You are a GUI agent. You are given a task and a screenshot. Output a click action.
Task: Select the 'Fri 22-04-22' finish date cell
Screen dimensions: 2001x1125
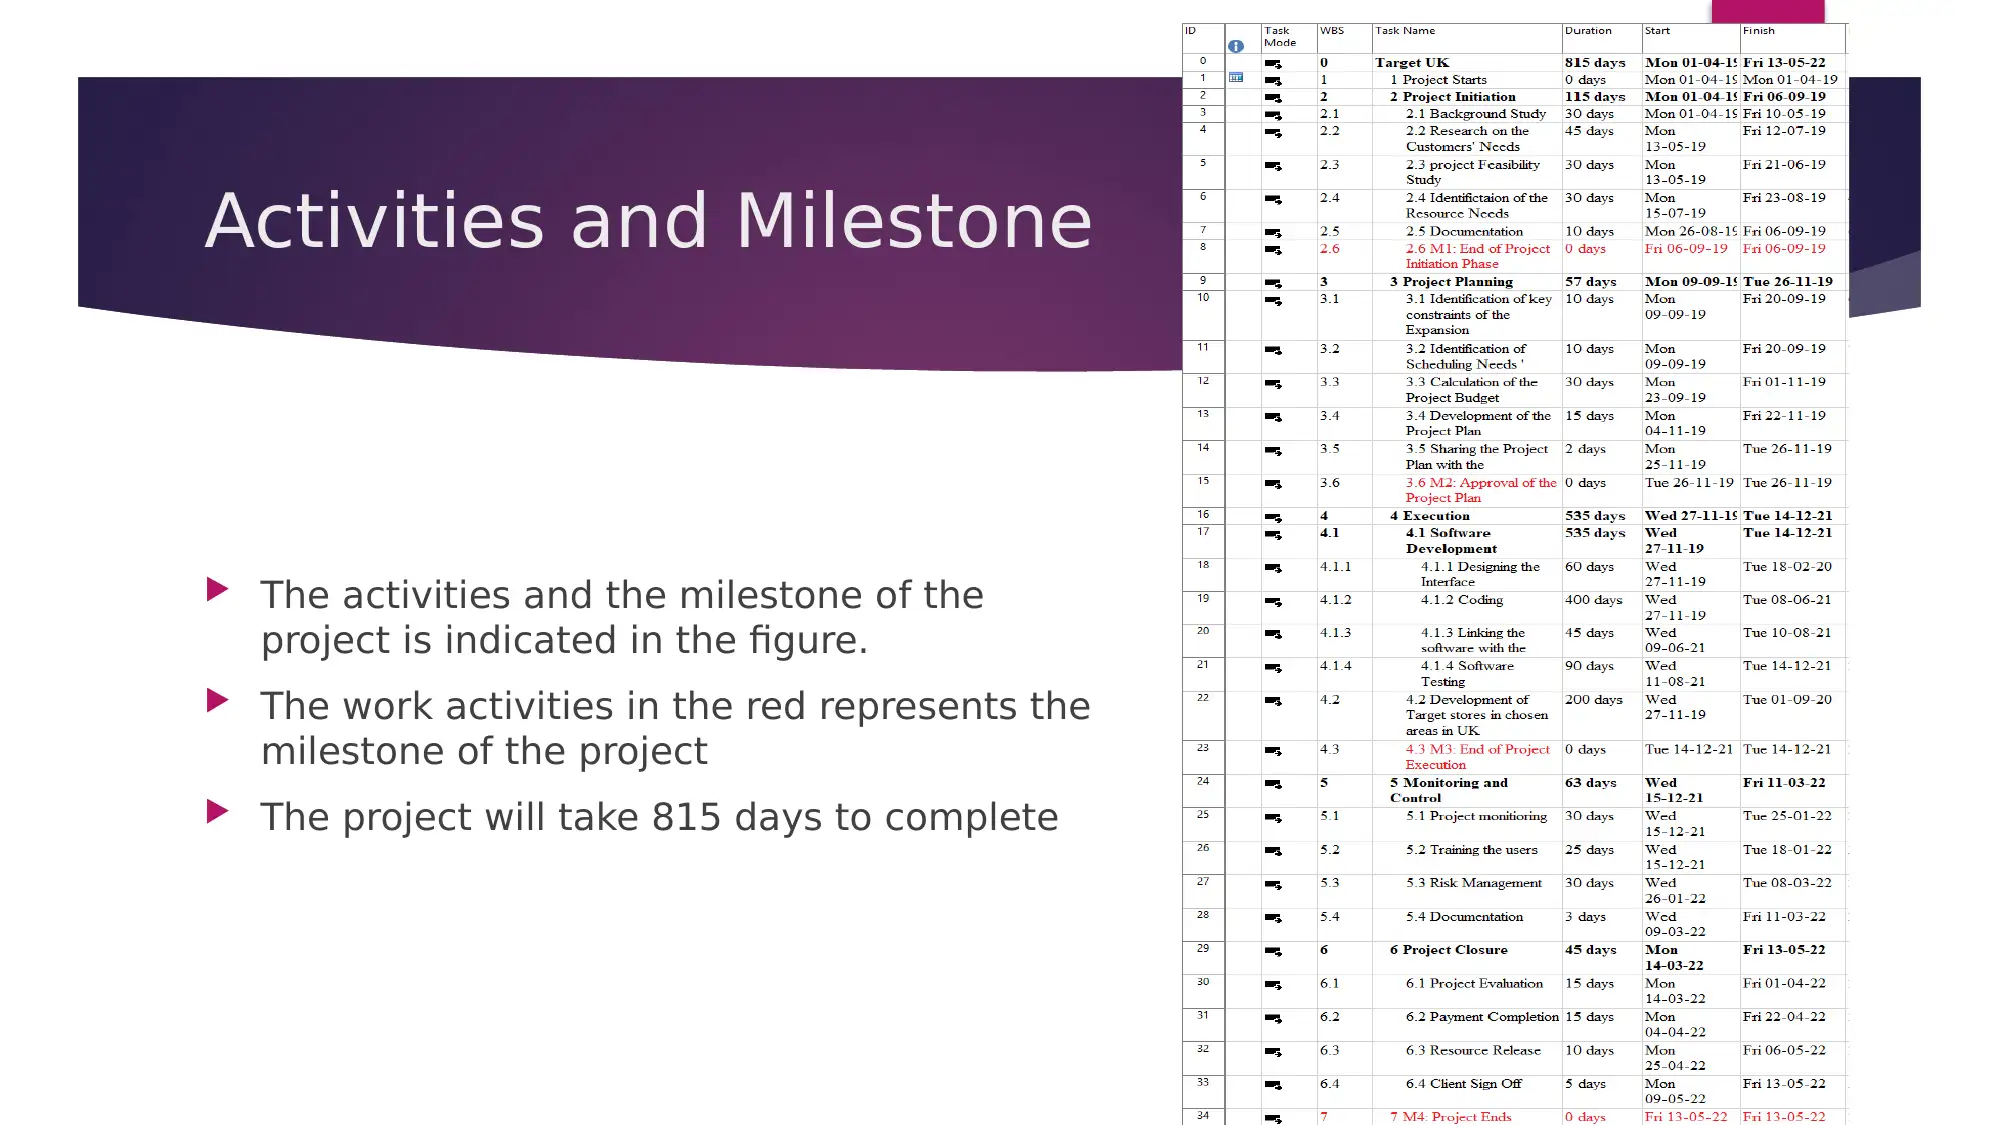(1792, 1024)
